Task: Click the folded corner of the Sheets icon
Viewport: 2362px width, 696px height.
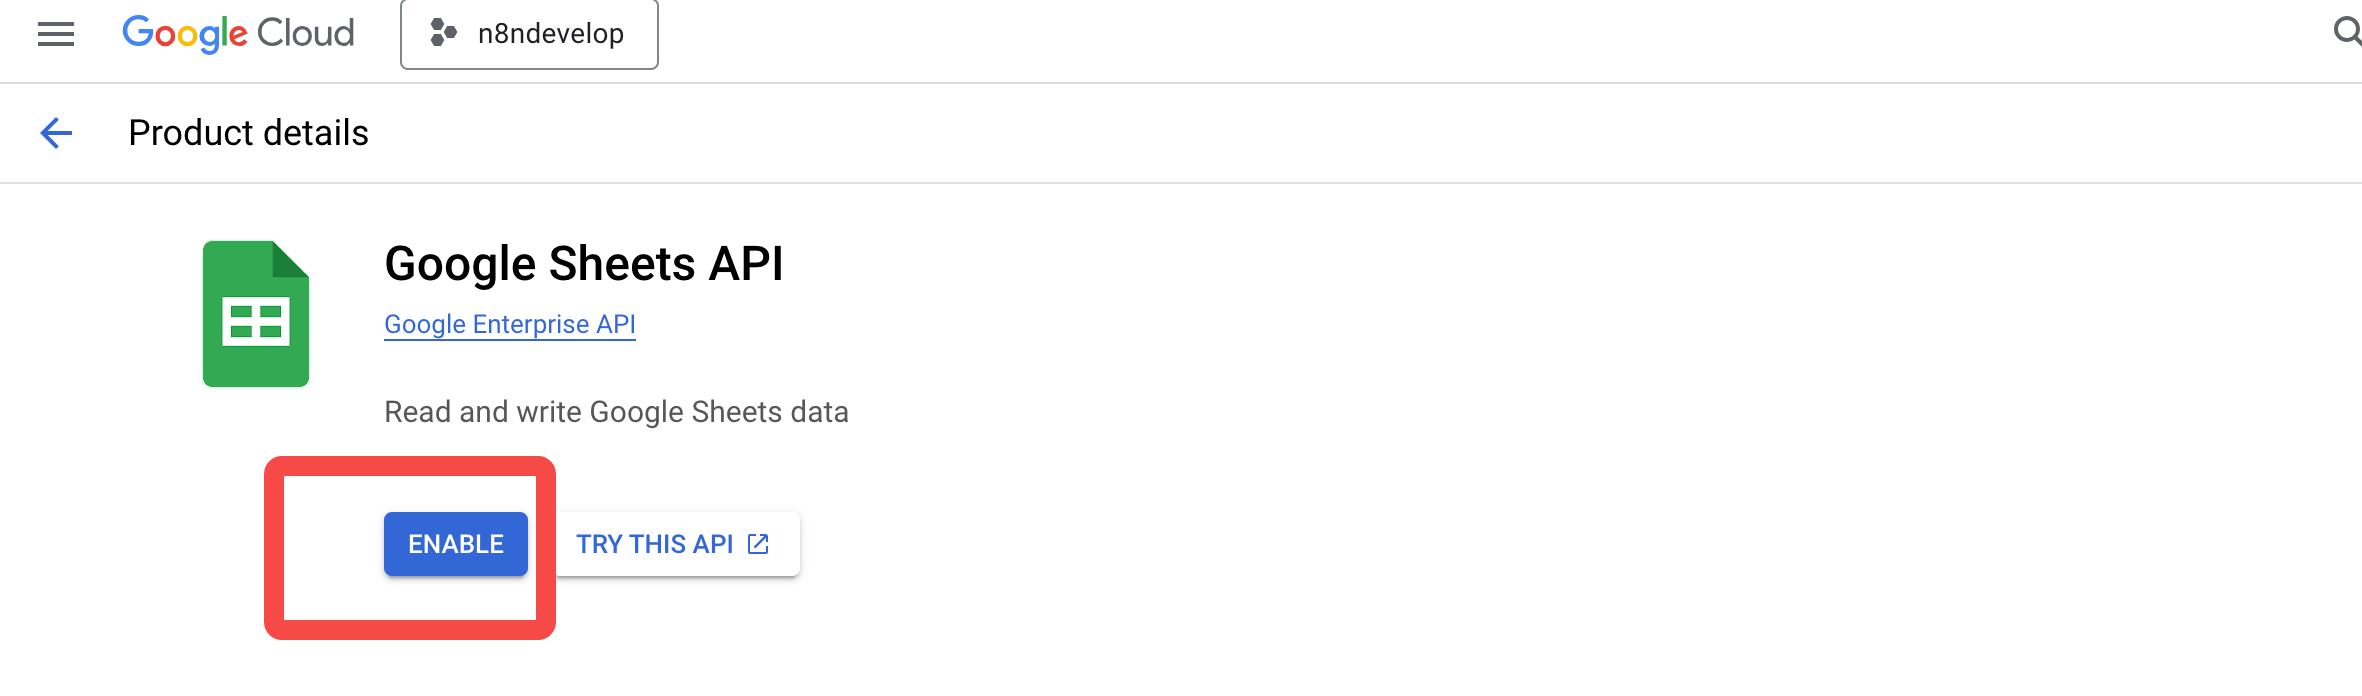Action: pyautogui.click(x=290, y=259)
